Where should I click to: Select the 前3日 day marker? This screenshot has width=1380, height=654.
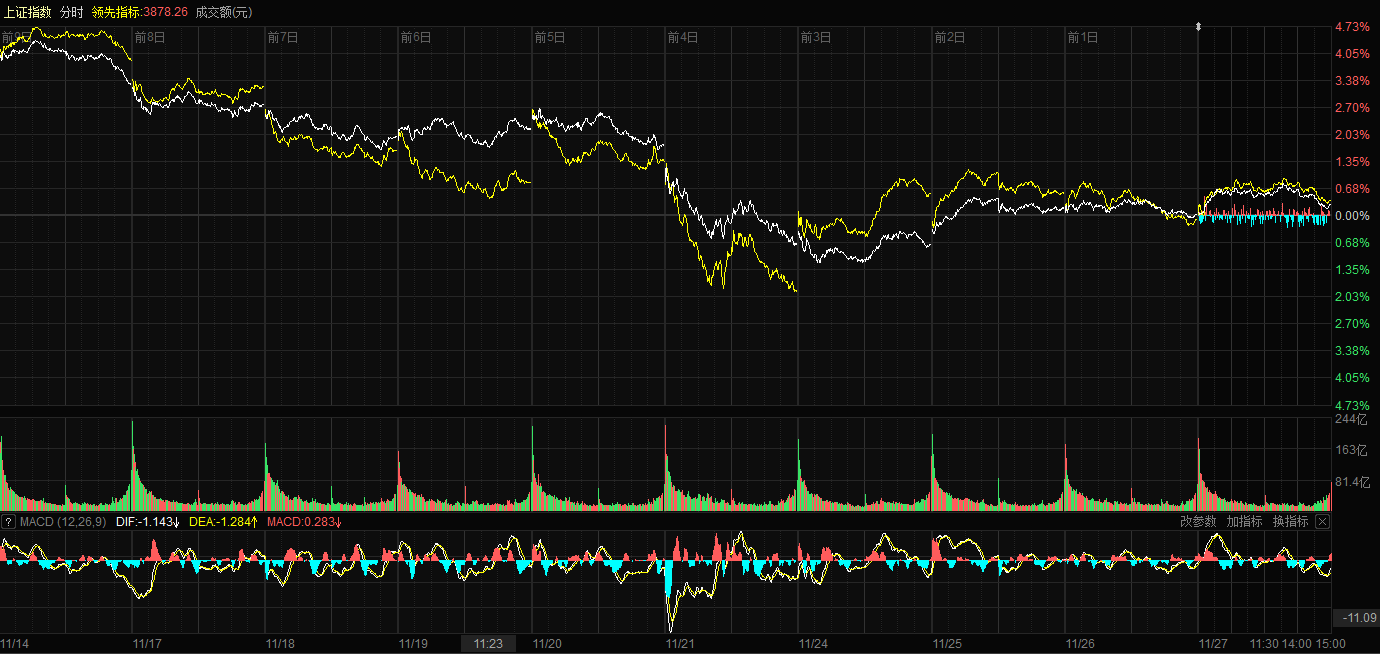(x=816, y=38)
